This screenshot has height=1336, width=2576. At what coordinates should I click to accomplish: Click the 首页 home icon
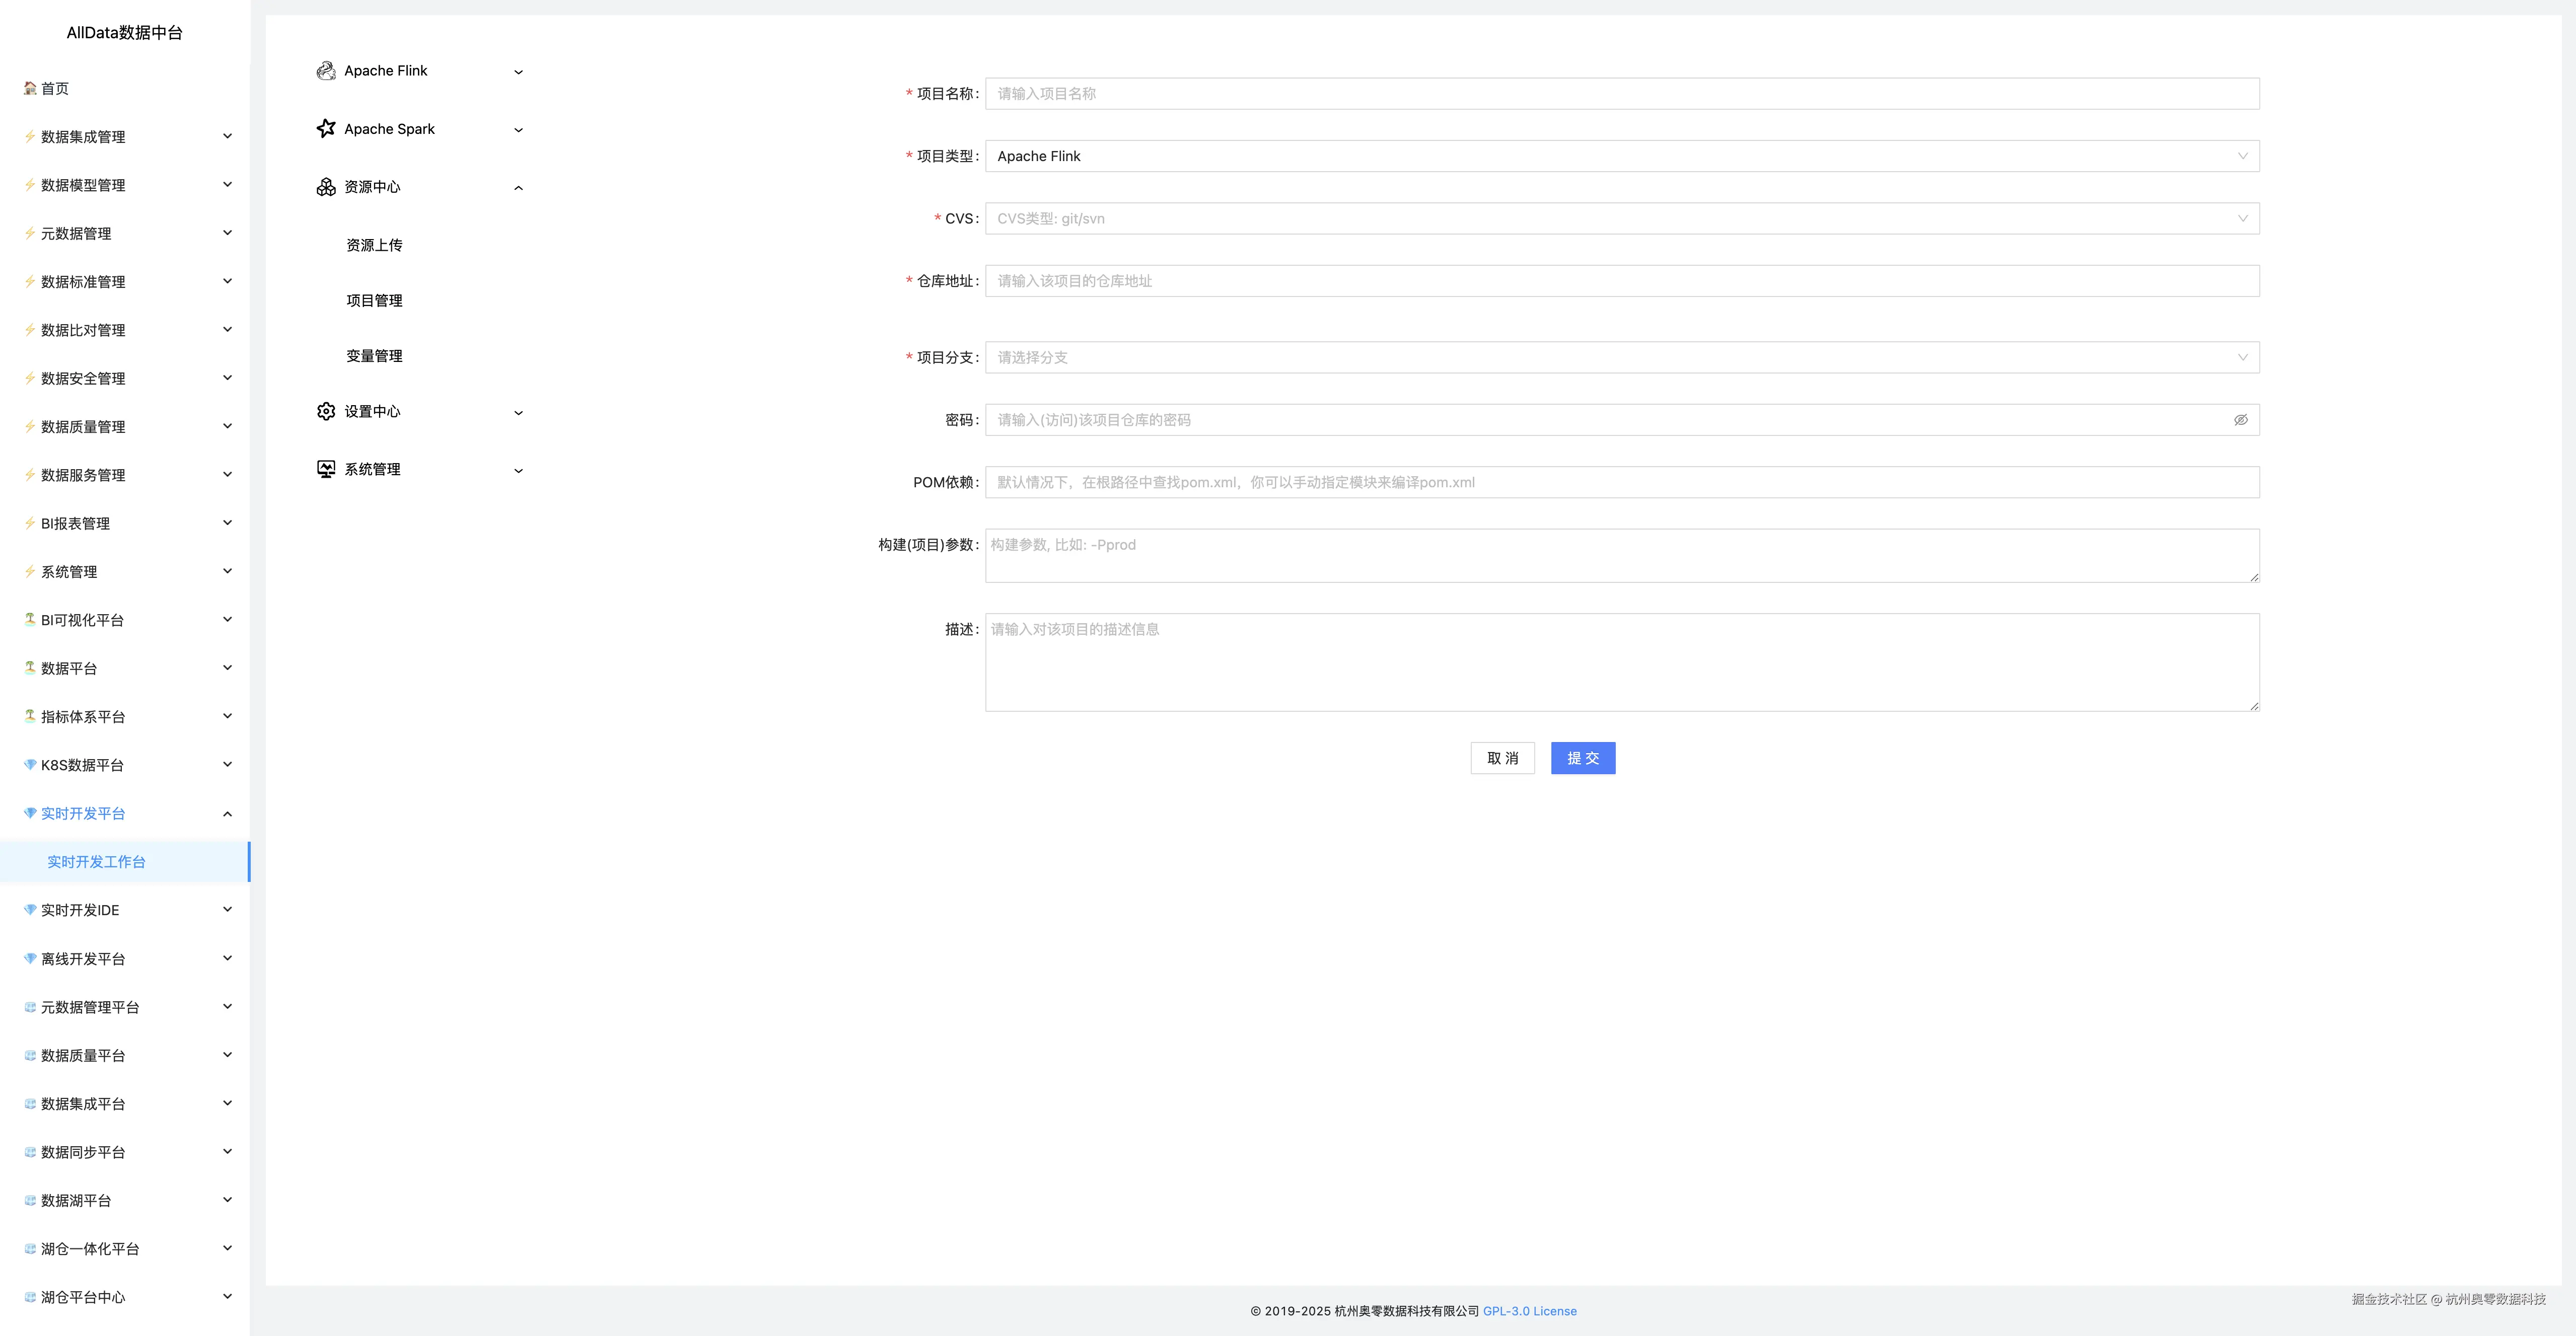pos(30,88)
